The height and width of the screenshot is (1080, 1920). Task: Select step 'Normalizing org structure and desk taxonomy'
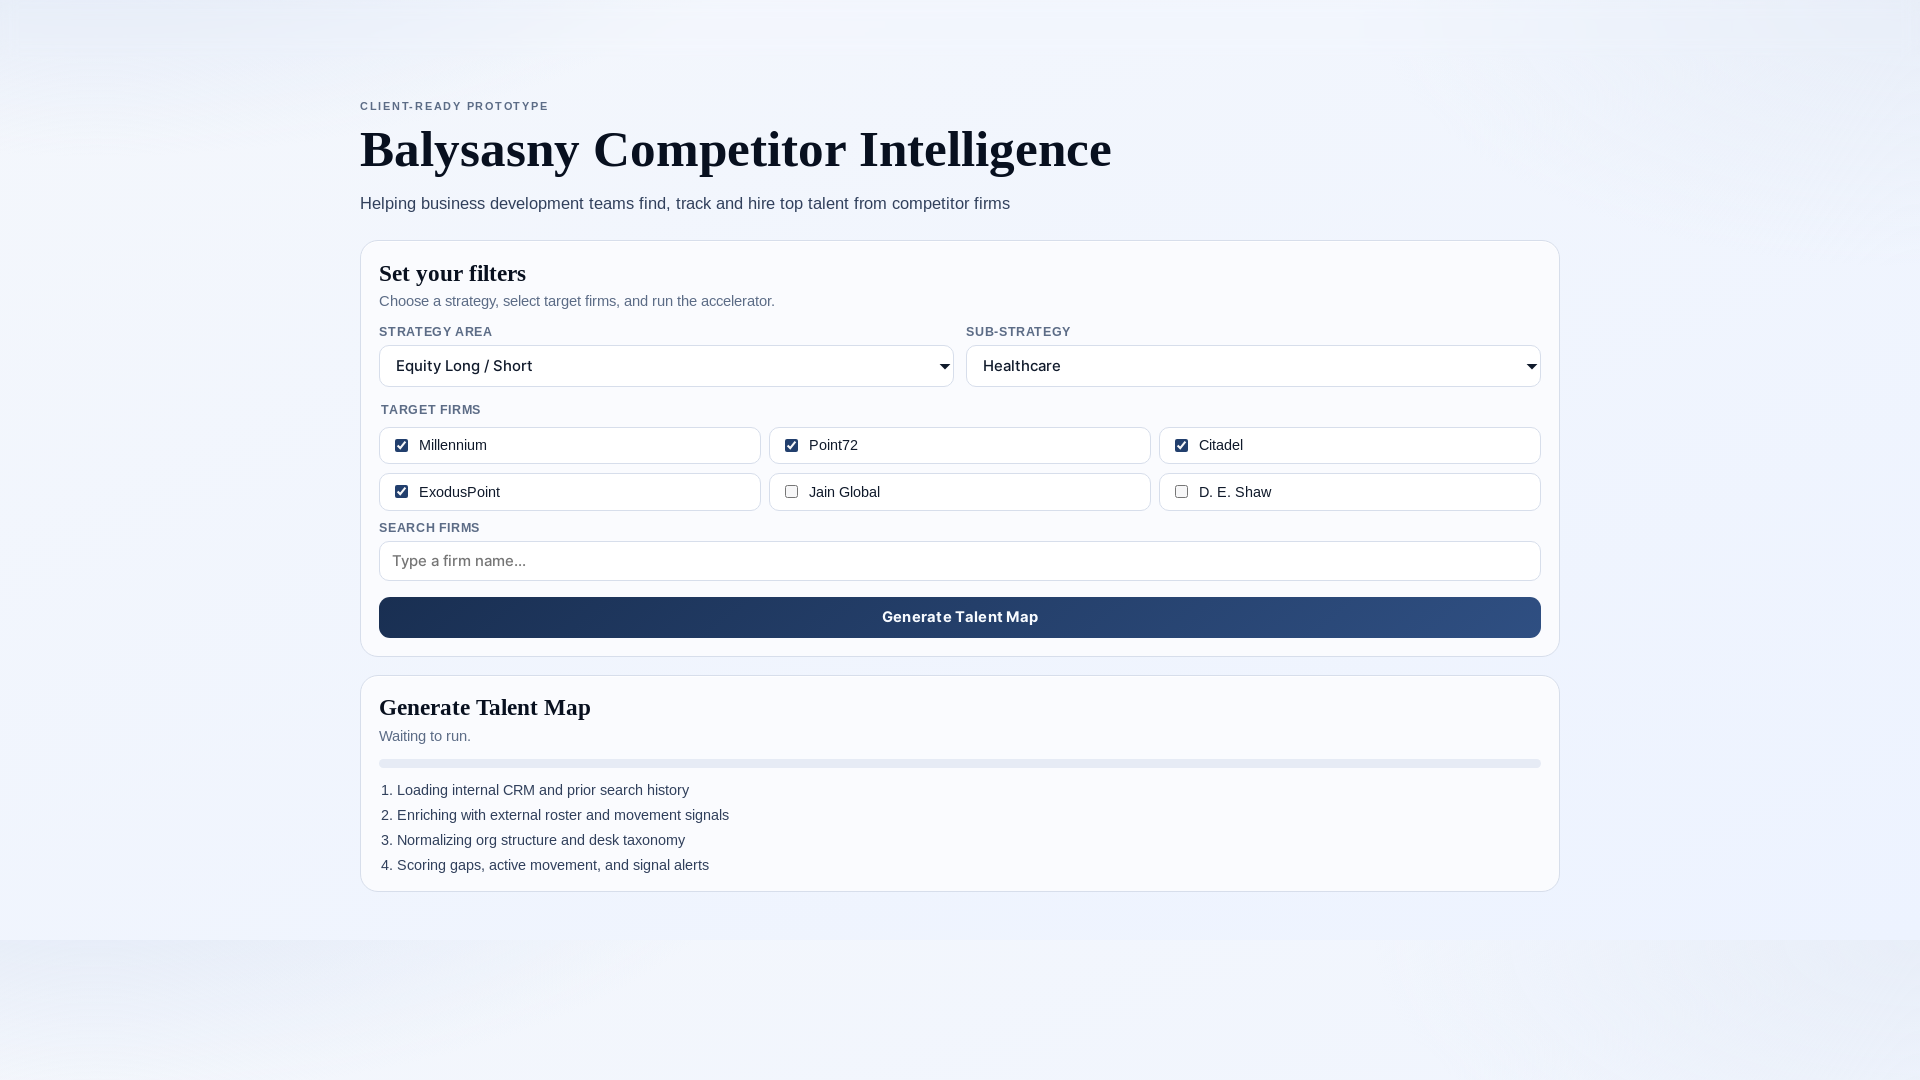pyautogui.click(x=541, y=840)
